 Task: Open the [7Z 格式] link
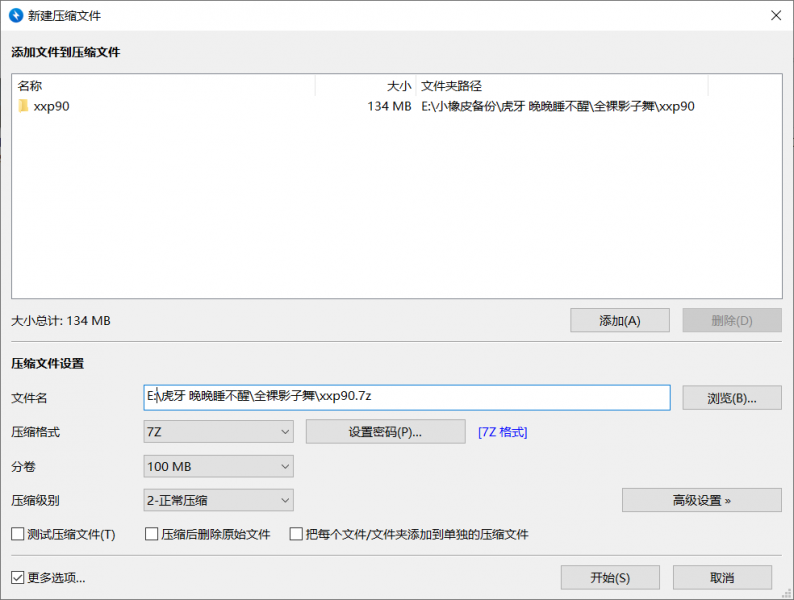[x=502, y=432]
